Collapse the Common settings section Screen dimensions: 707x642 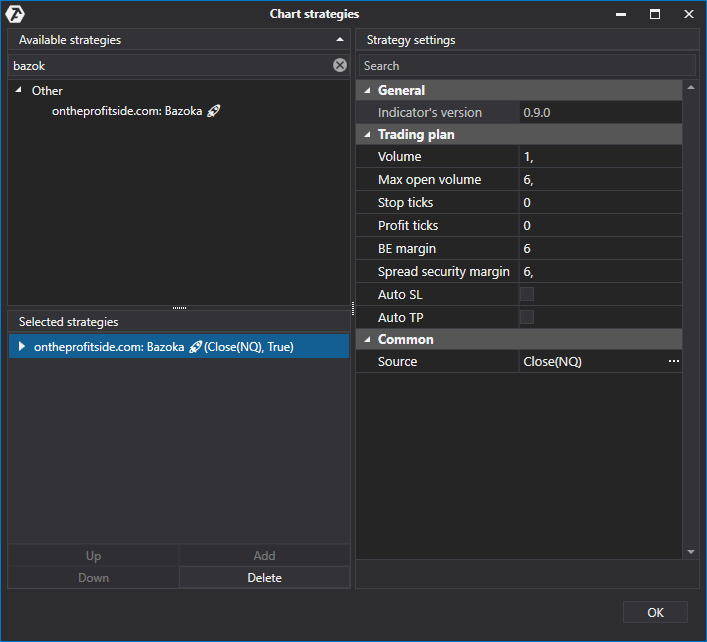[367, 339]
